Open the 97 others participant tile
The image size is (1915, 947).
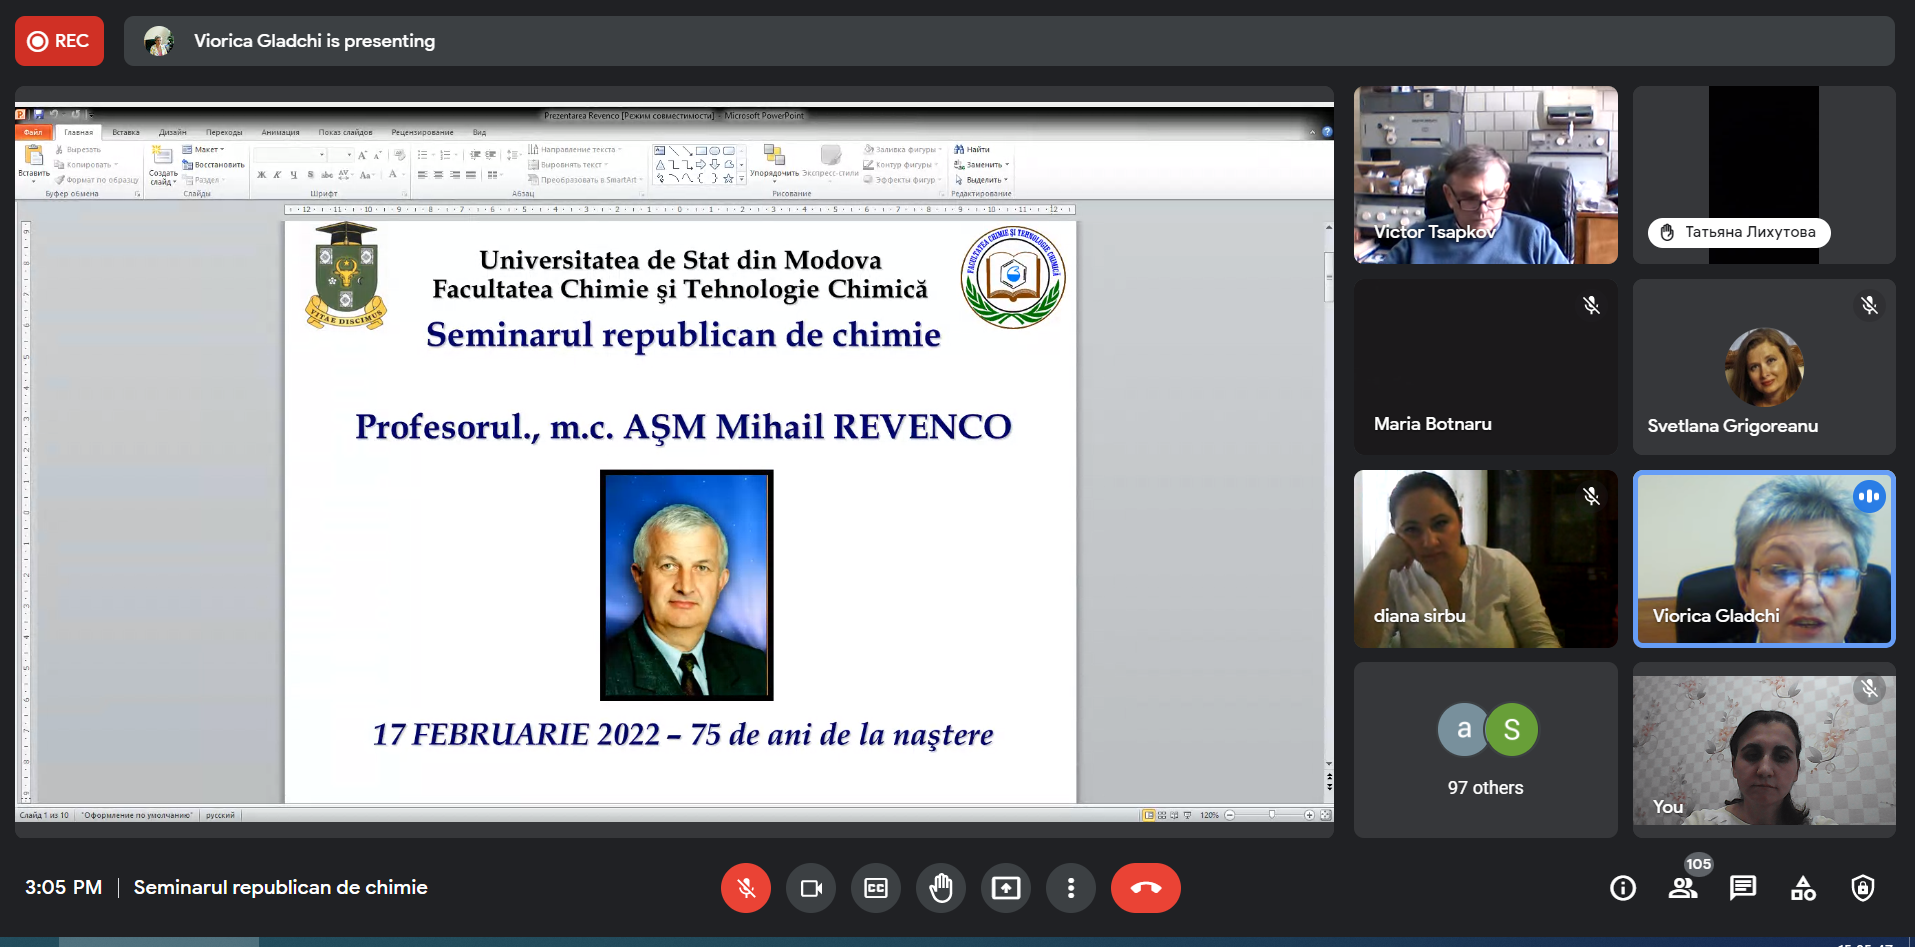pos(1485,750)
